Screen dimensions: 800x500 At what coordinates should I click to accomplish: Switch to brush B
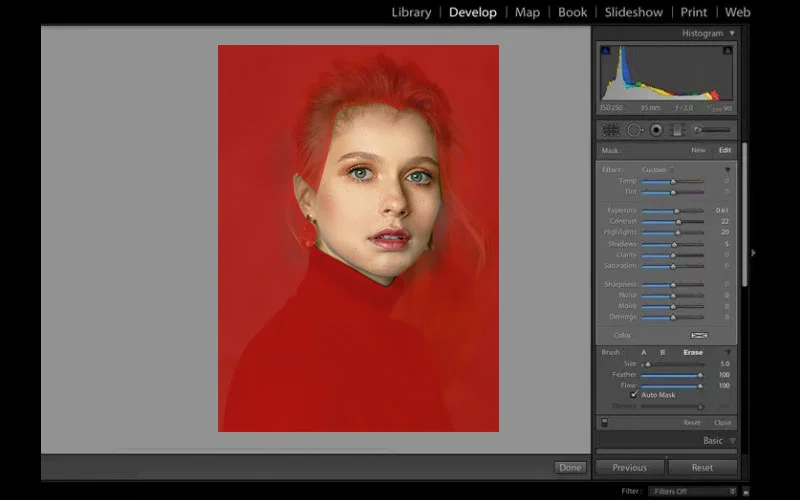click(x=662, y=352)
